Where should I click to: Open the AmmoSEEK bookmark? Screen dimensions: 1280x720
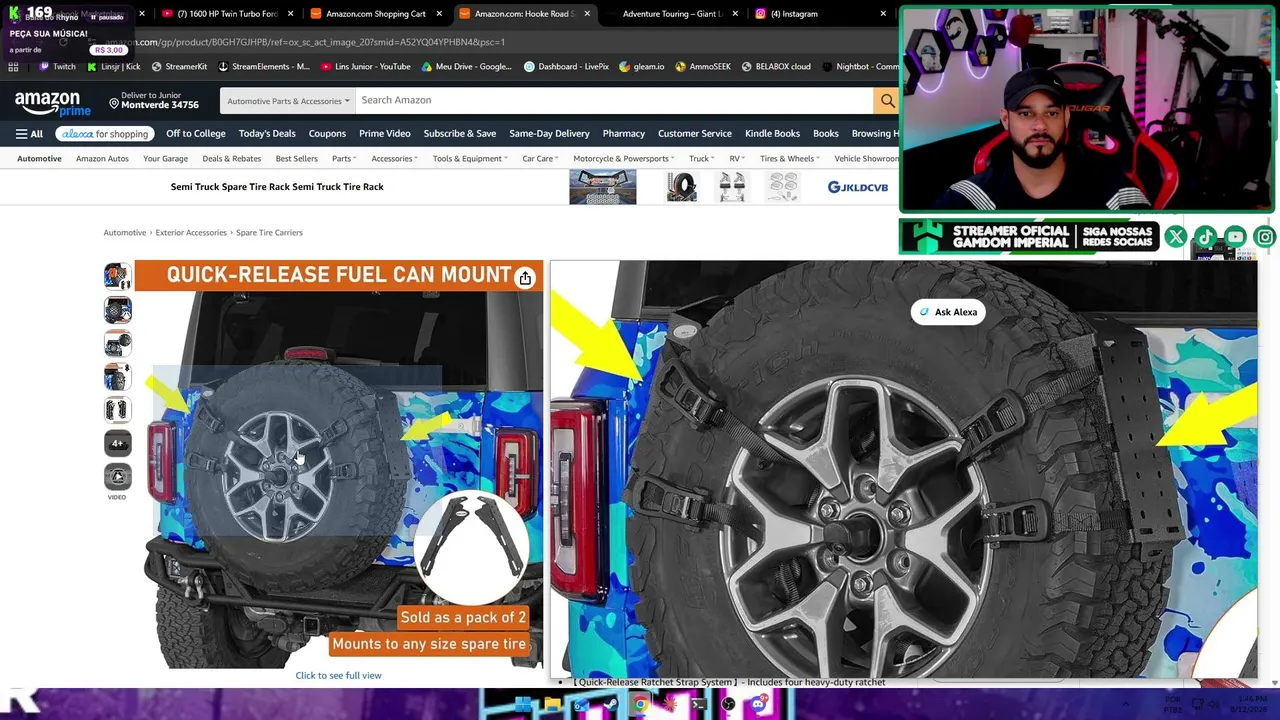703,67
